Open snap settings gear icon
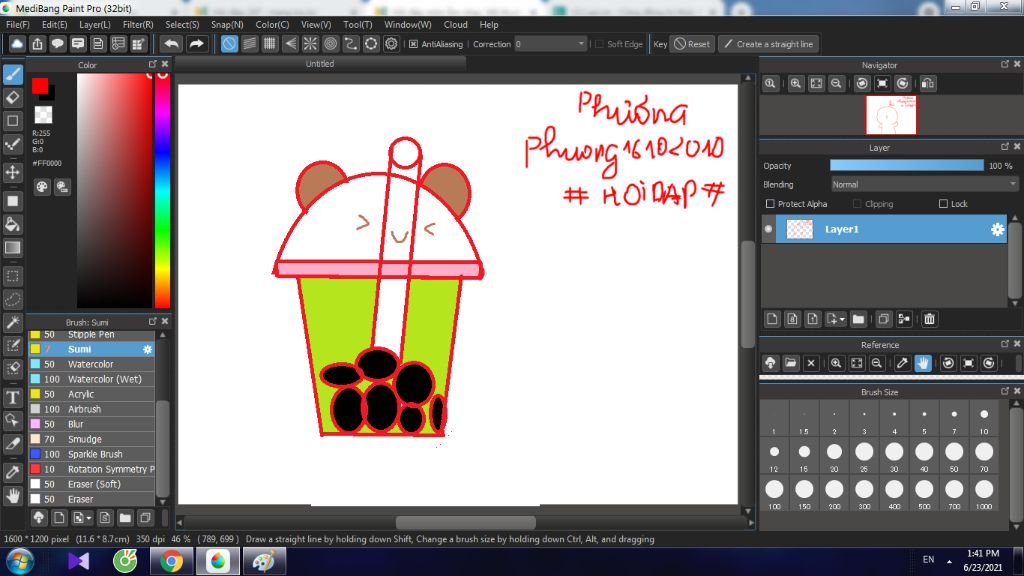Image resolution: width=1024 pixels, height=576 pixels. (x=391, y=44)
